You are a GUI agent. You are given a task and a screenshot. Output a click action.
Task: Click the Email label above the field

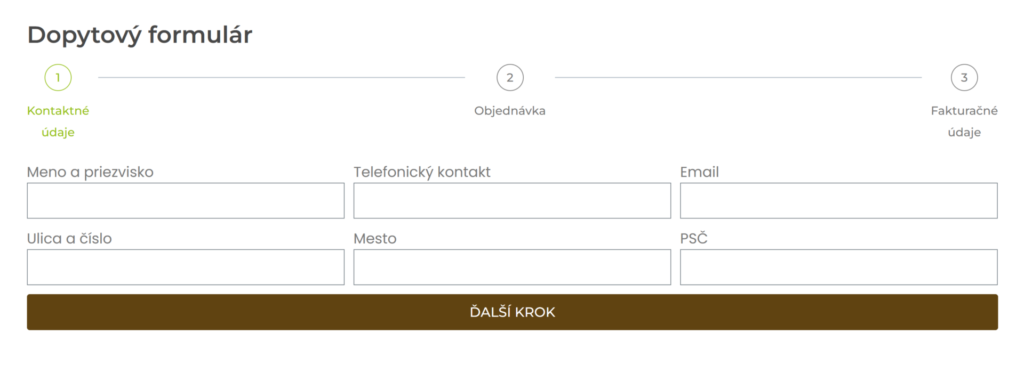pos(699,172)
